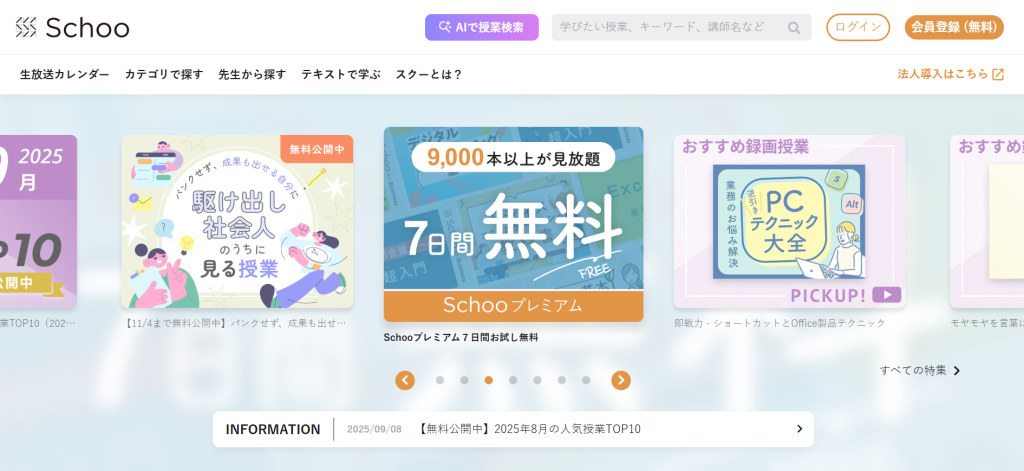1024x471 pixels.
Task: Click the next slide arrow
Action: coord(621,380)
